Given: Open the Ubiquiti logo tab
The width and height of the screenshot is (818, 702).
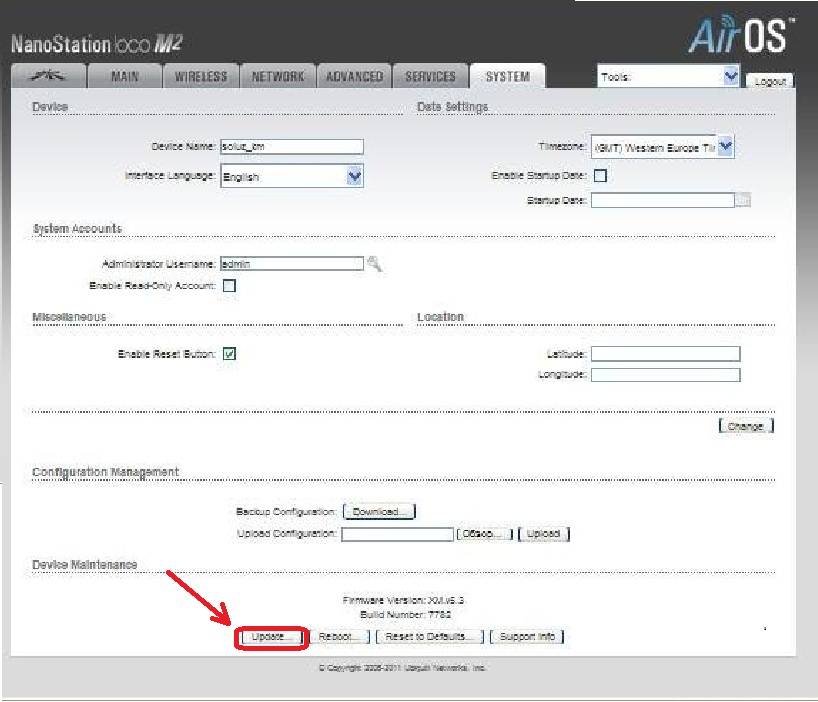Looking at the screenshot, I should pos(49,76).
